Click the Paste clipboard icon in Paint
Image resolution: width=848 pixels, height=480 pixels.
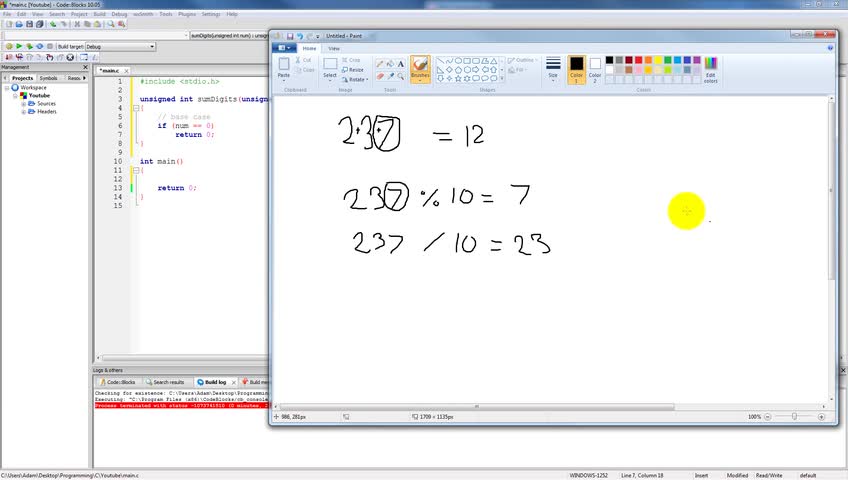pyautogui.click(x=284, y=64)
